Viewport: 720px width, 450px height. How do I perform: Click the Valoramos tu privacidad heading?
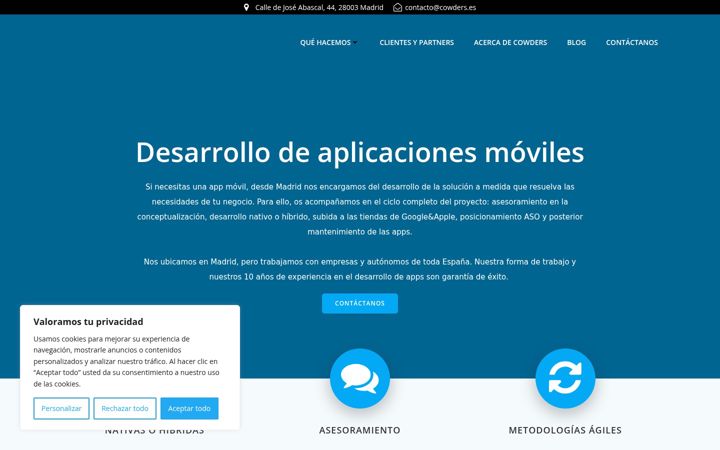click(88, 322)
